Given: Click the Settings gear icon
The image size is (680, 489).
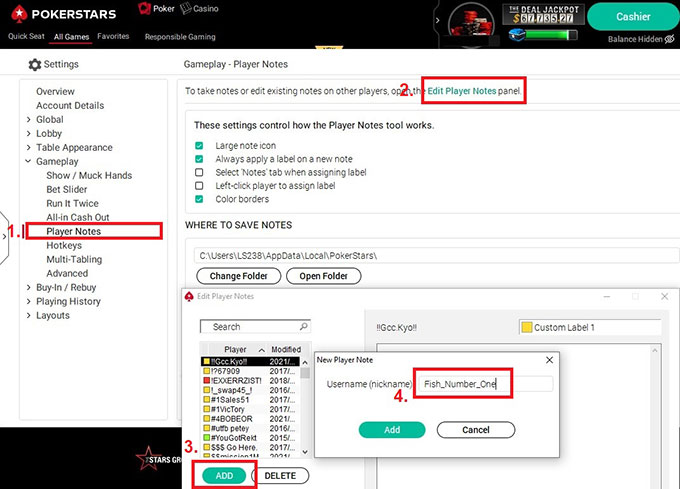Looking at the screenshot, I should pos(35,65).
